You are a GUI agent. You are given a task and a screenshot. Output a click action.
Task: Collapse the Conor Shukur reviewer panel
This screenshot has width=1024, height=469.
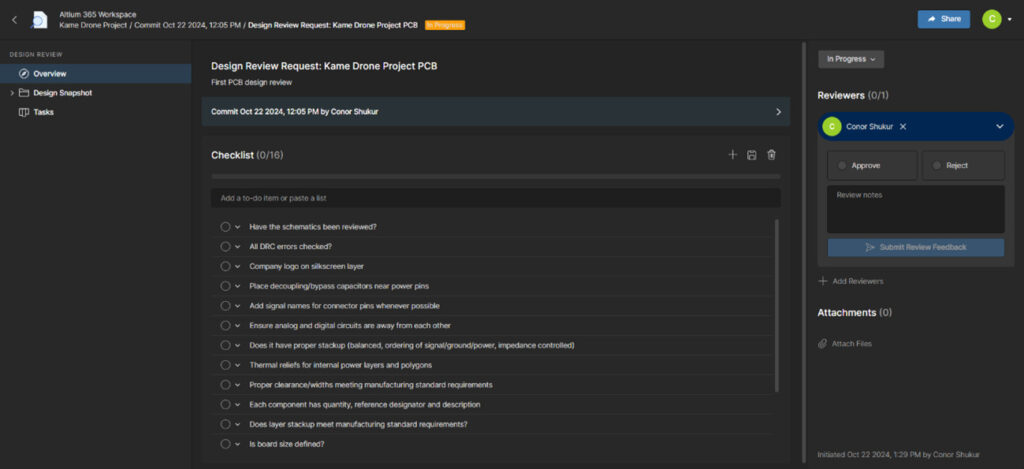point(999,127)
